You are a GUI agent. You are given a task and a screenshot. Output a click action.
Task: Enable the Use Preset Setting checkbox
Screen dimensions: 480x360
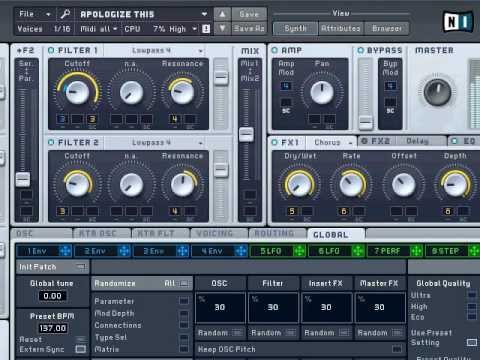(472, 342)
